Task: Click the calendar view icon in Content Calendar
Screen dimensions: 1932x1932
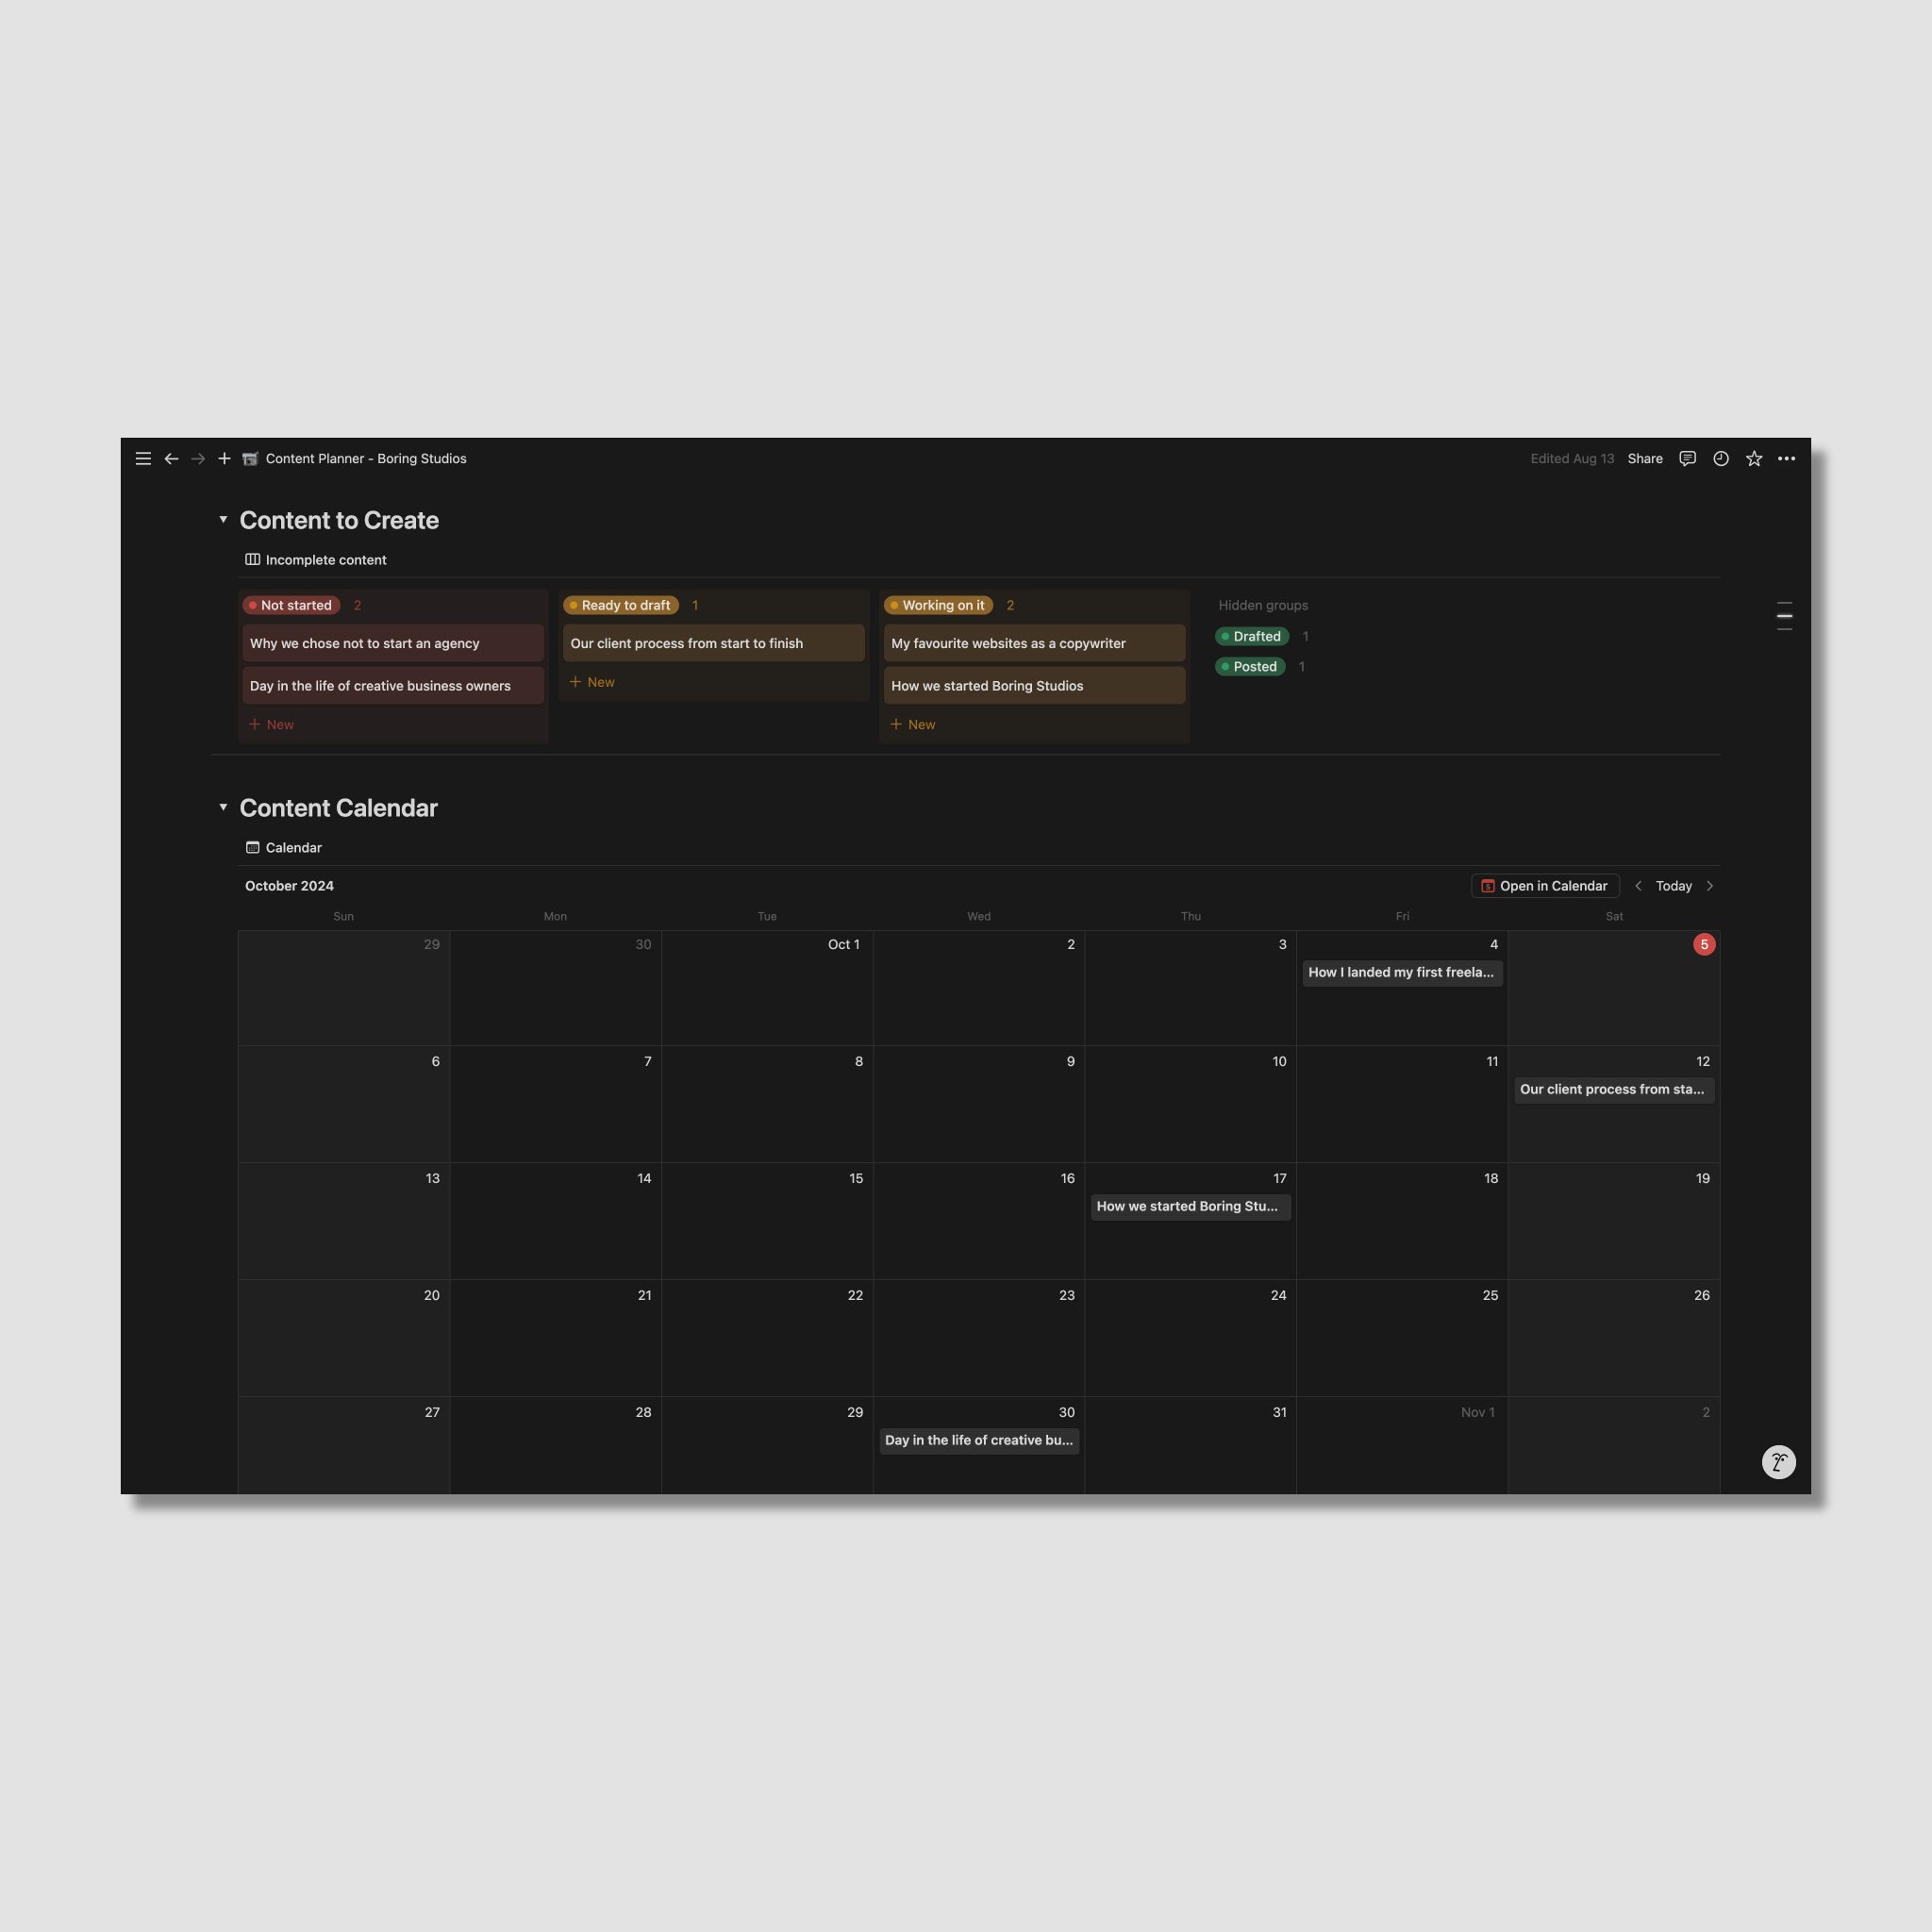Action: point(253,847)
